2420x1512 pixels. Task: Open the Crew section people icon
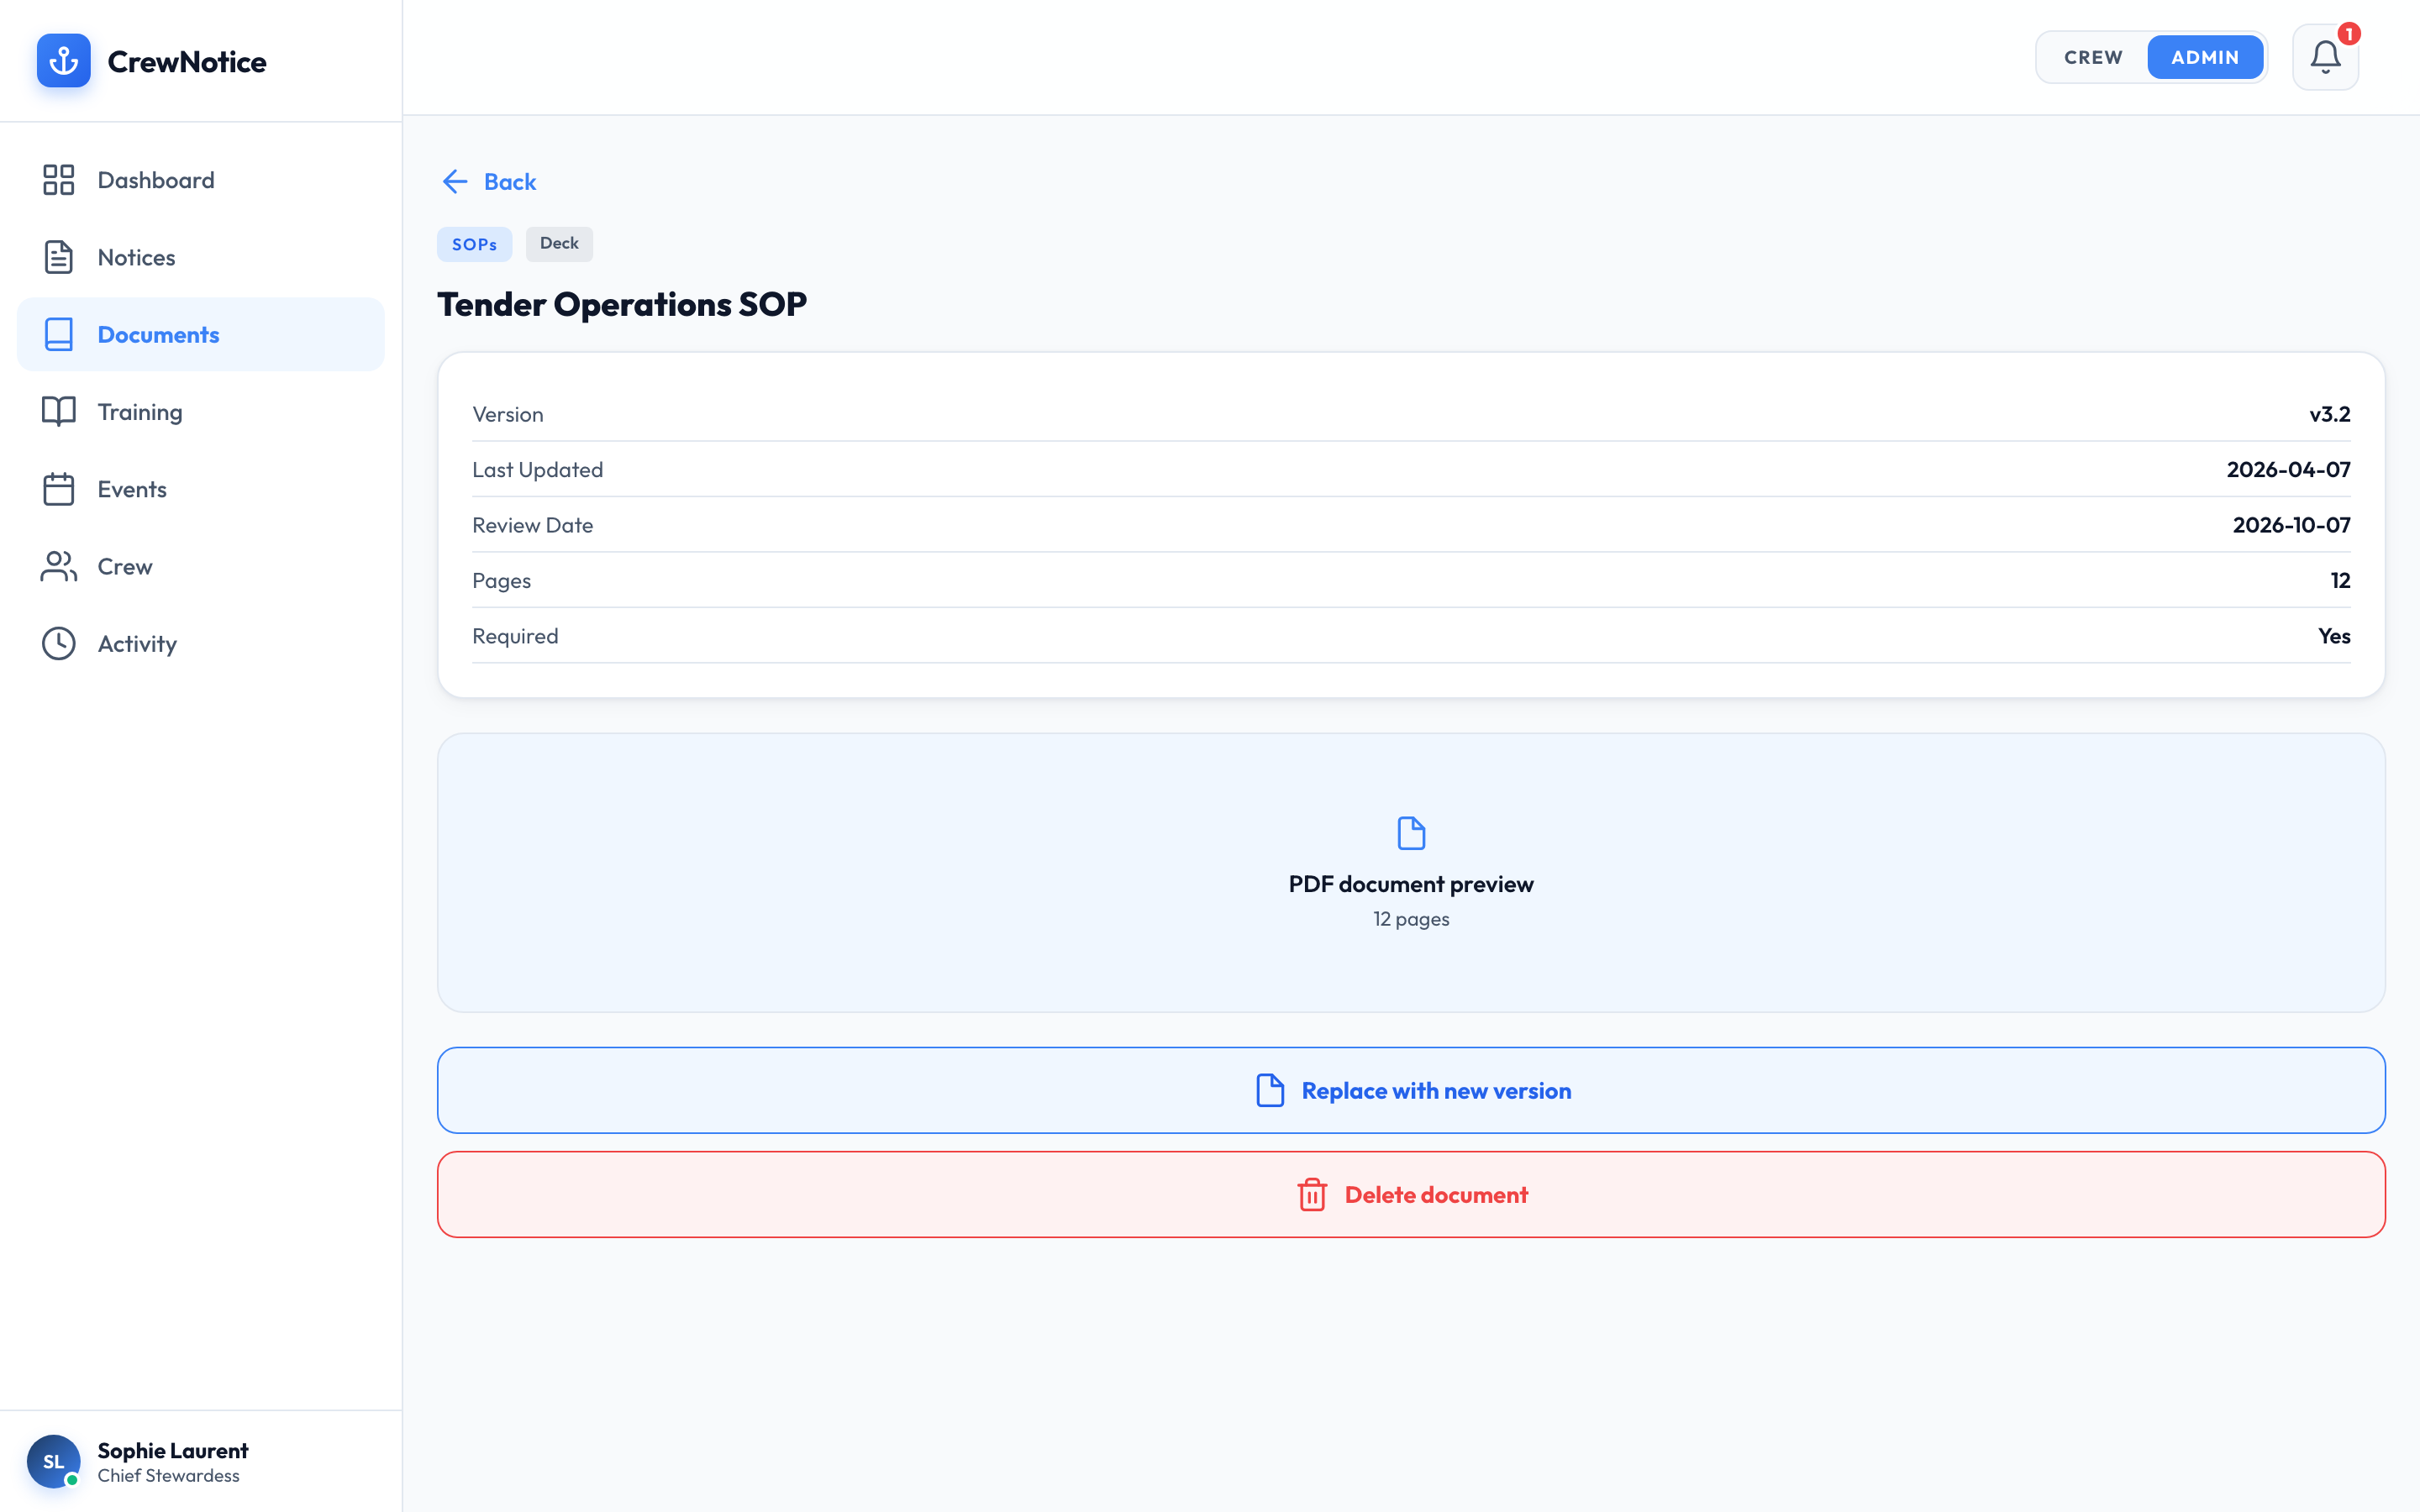tap(58, 566)
